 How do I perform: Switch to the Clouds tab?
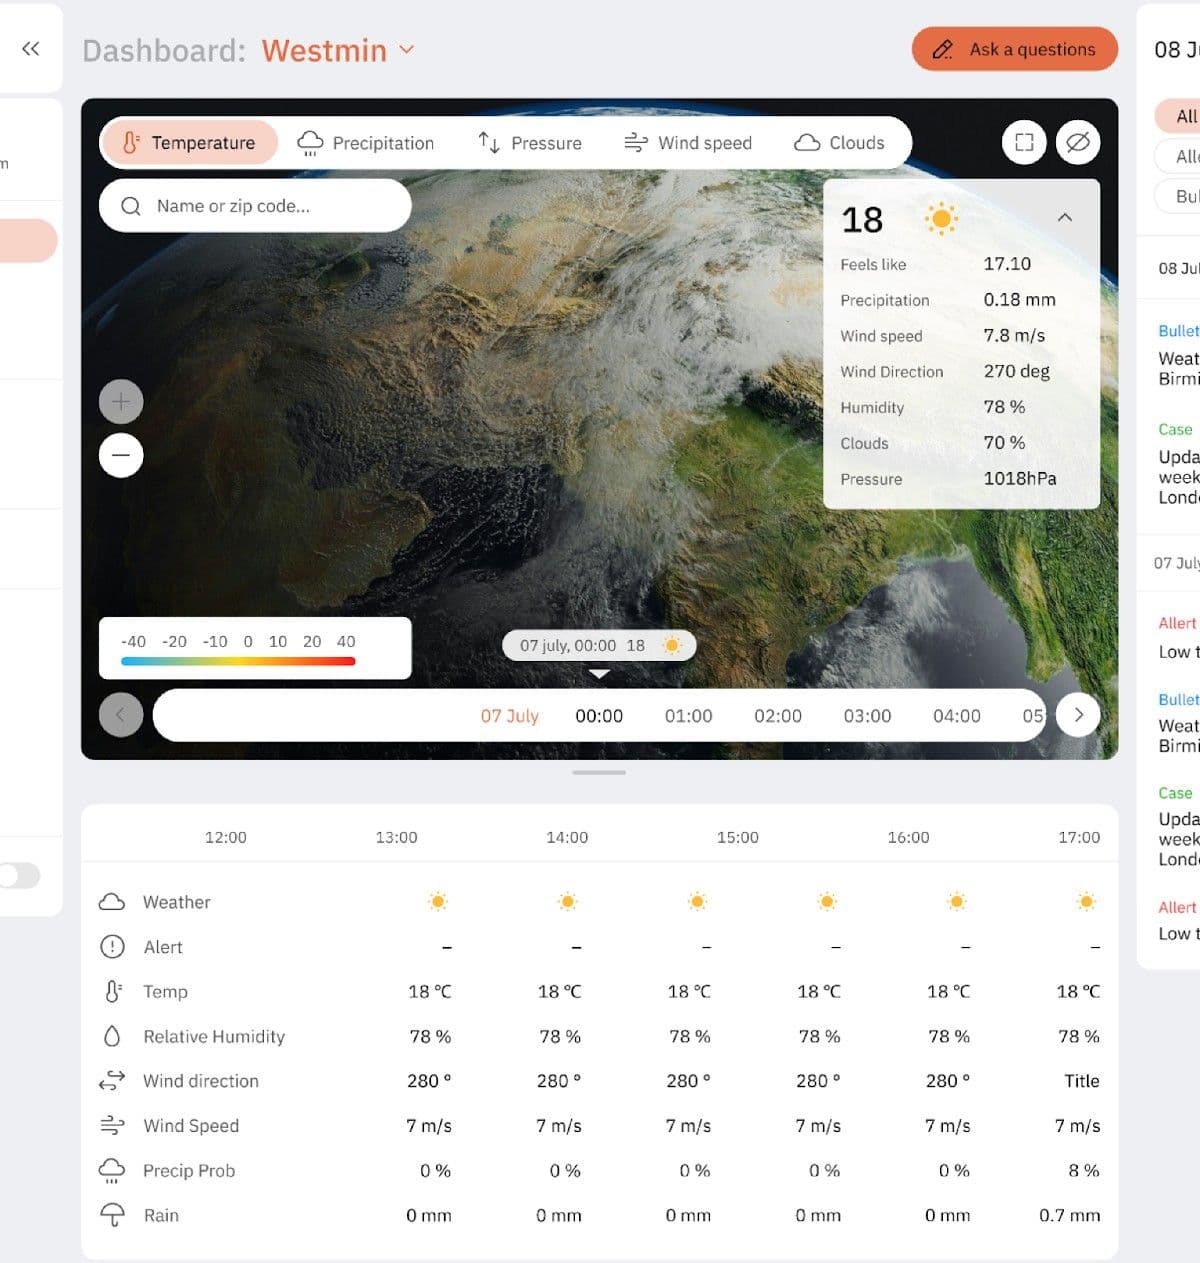pos(839,143)
